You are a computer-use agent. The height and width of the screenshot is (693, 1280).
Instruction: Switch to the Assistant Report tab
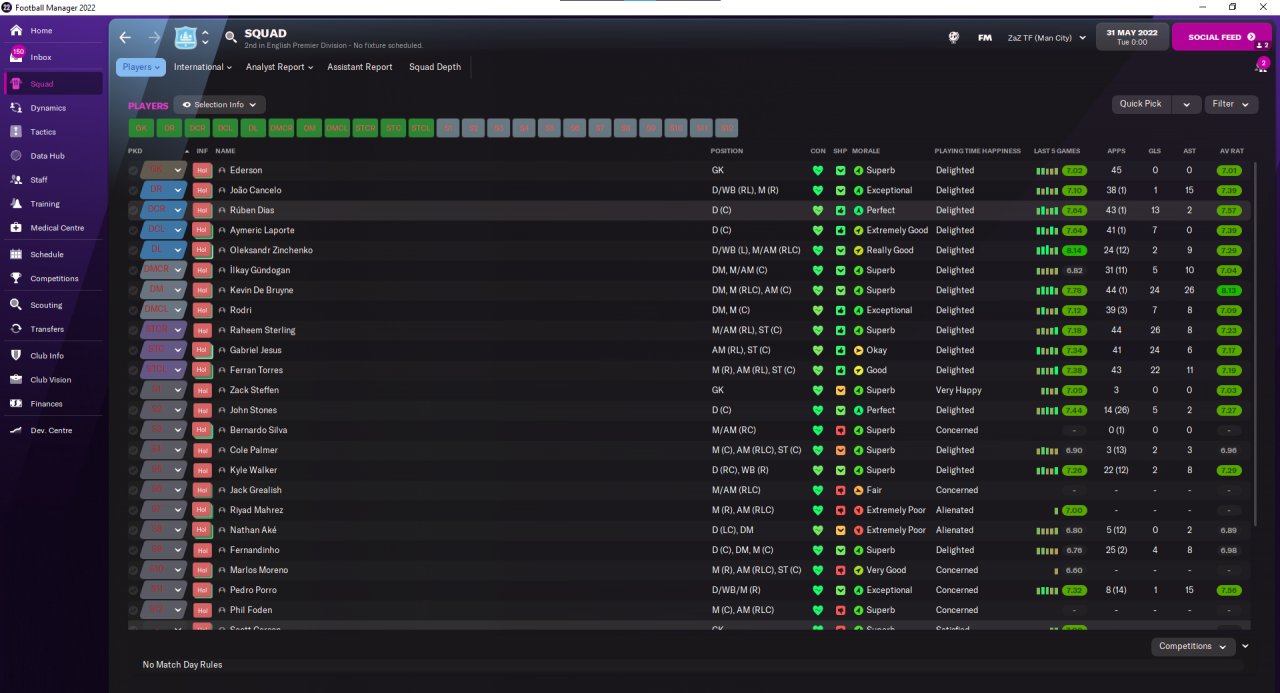coord(360,67)
